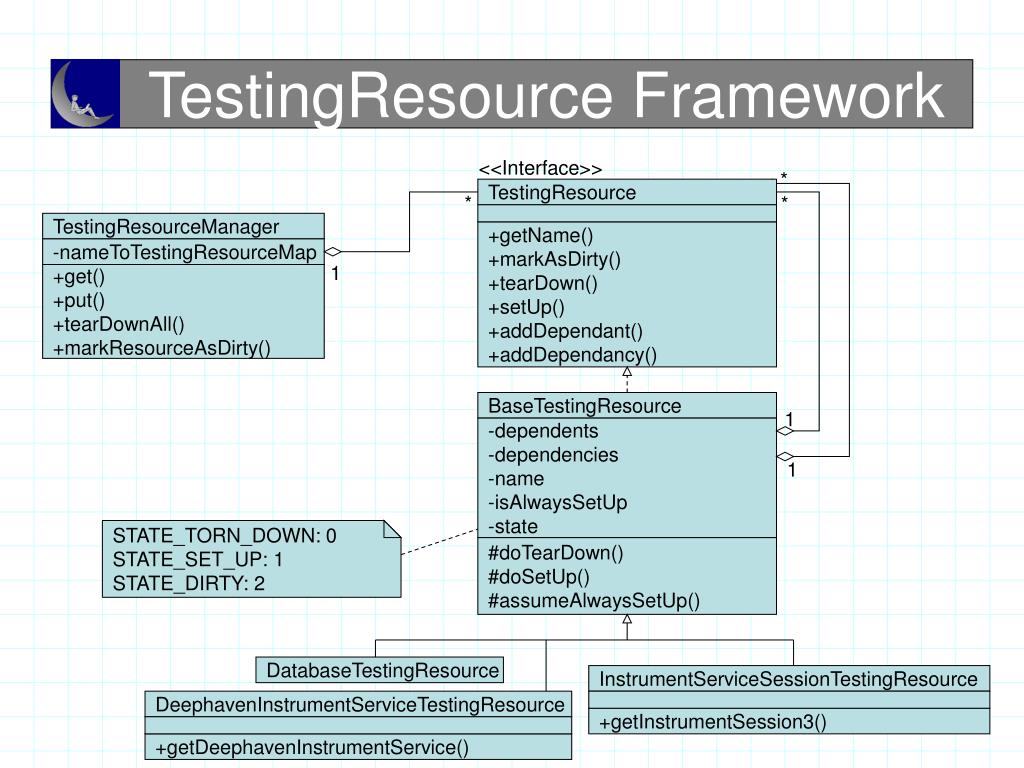Click the inheritance arrowhead below BaseTestingResource
Viewport: 1024px width, 768px height.
627,620
